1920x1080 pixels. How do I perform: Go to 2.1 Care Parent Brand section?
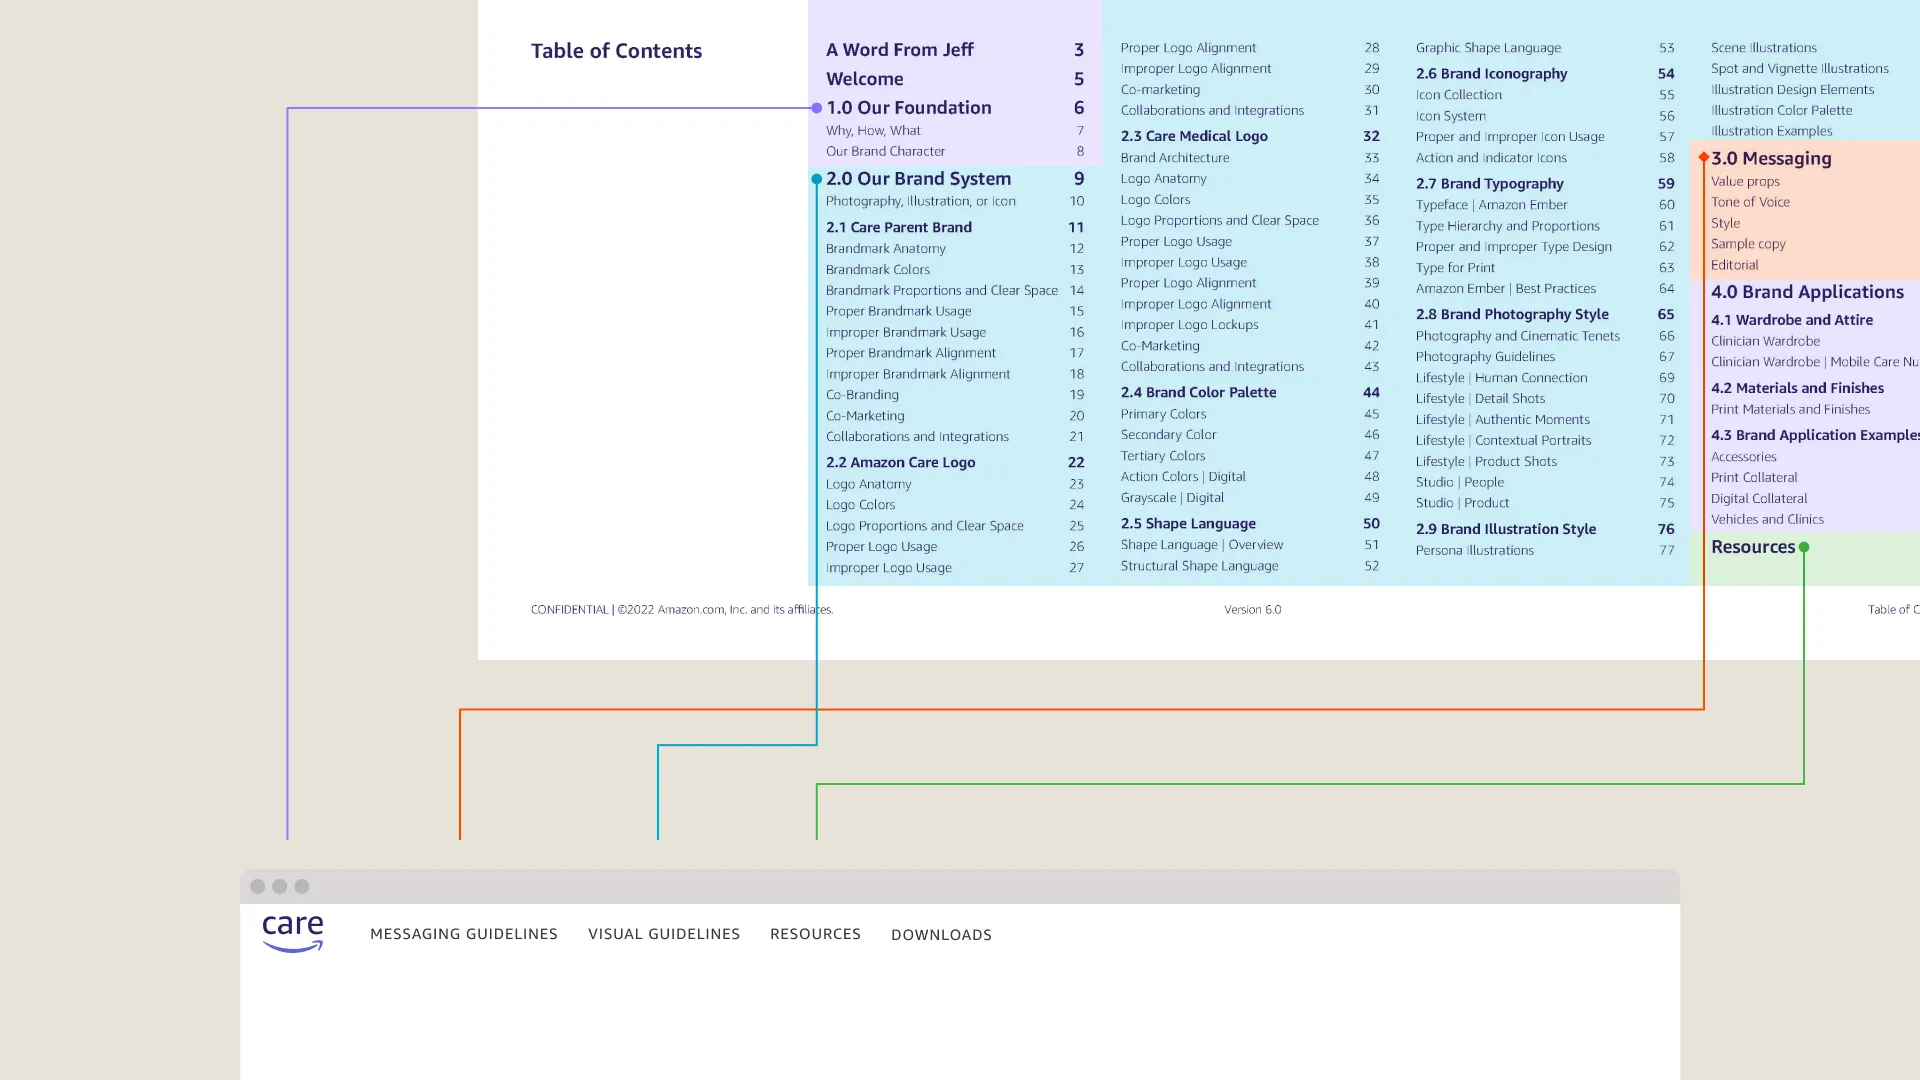[x=898, y=227]
